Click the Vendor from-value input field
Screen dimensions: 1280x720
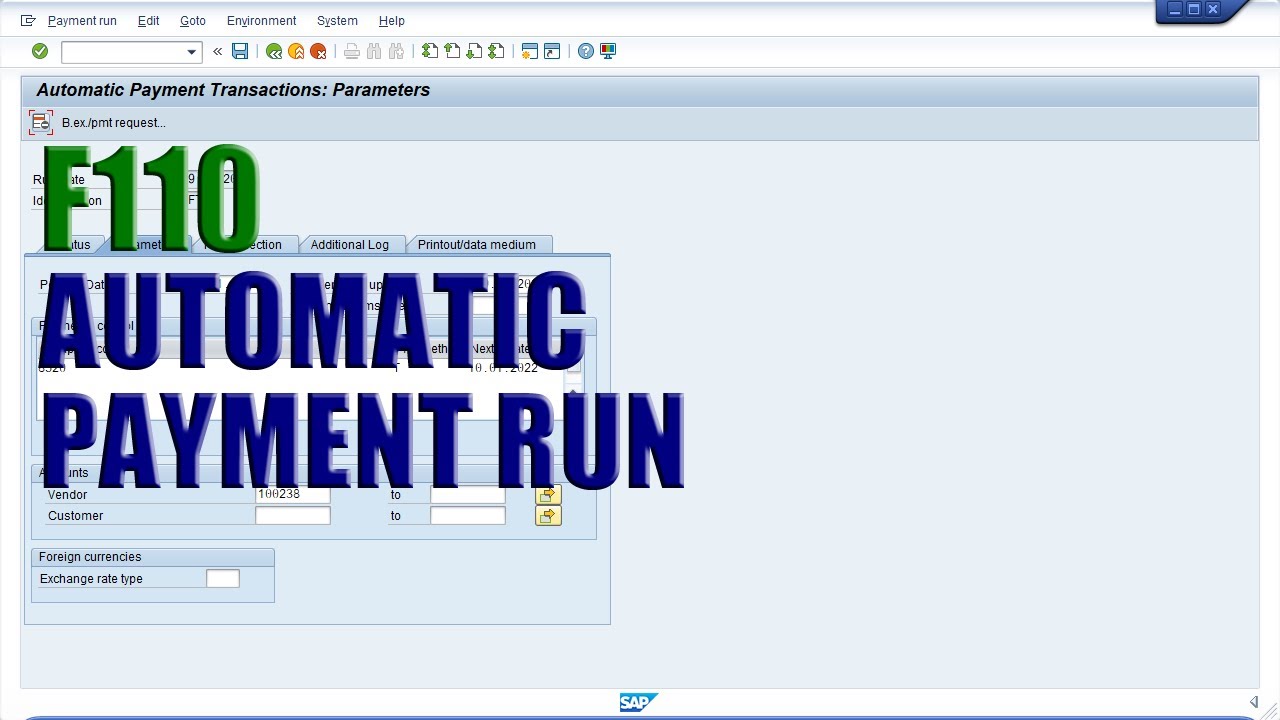point(293,495)
